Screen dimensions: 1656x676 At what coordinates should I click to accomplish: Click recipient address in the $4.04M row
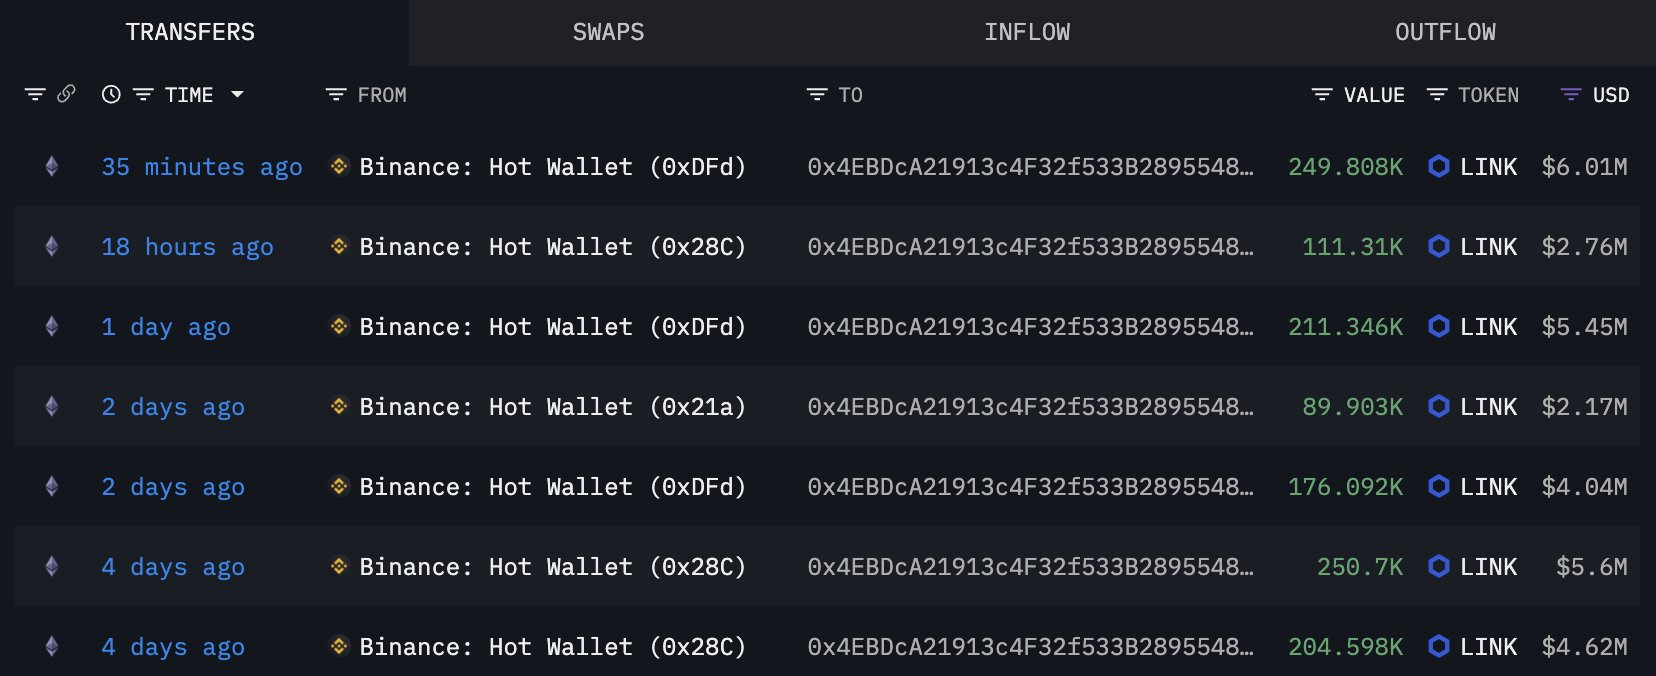click(x=1030, y=486)
